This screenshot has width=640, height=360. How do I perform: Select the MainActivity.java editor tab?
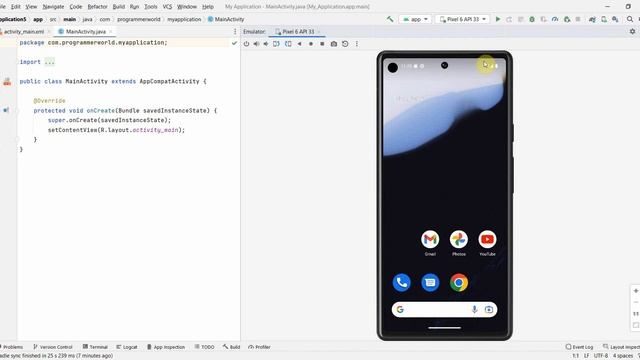coord(85,31)
